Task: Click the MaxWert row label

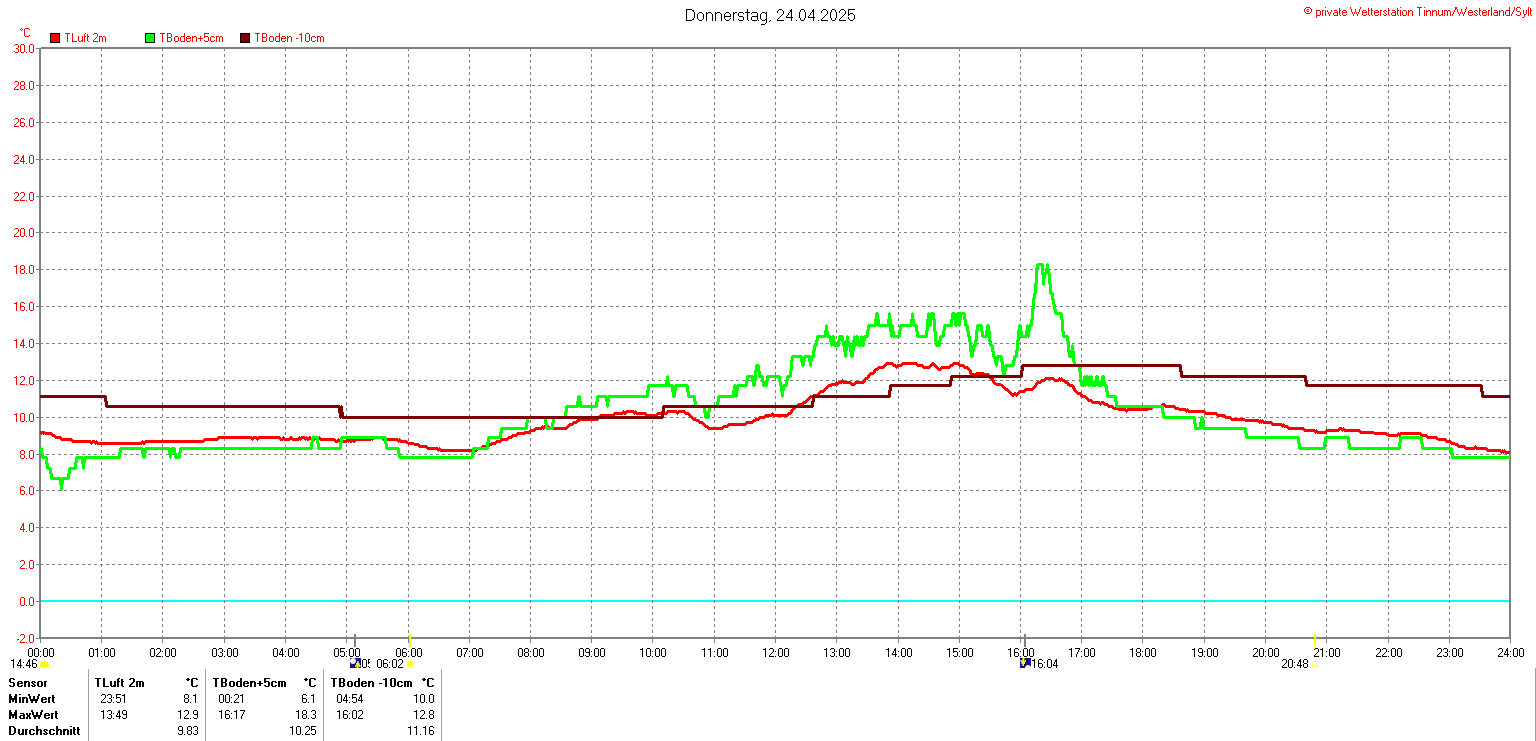Action: 33,715
